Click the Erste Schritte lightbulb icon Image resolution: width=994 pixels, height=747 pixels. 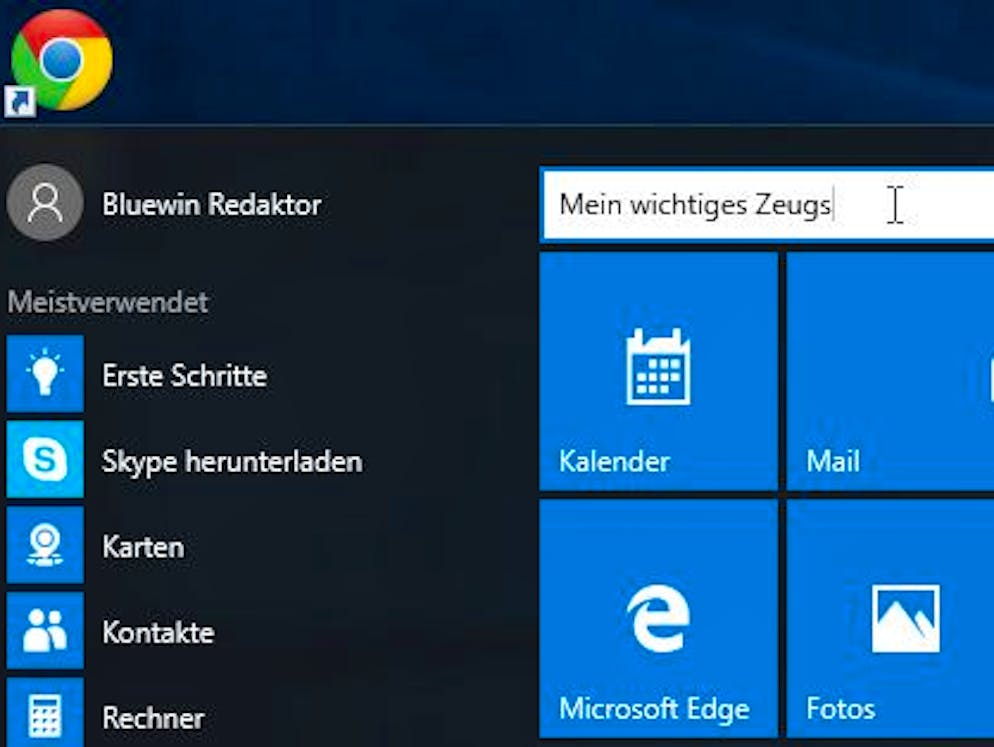[x=45, y=374]
